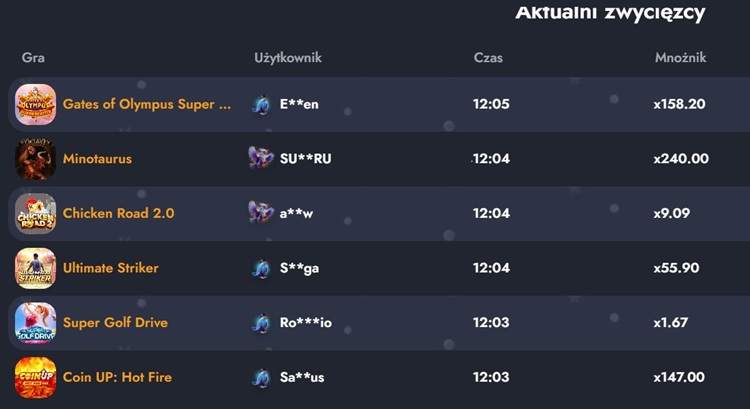Open the Ultimate Striker game icon

click(35, 268)
